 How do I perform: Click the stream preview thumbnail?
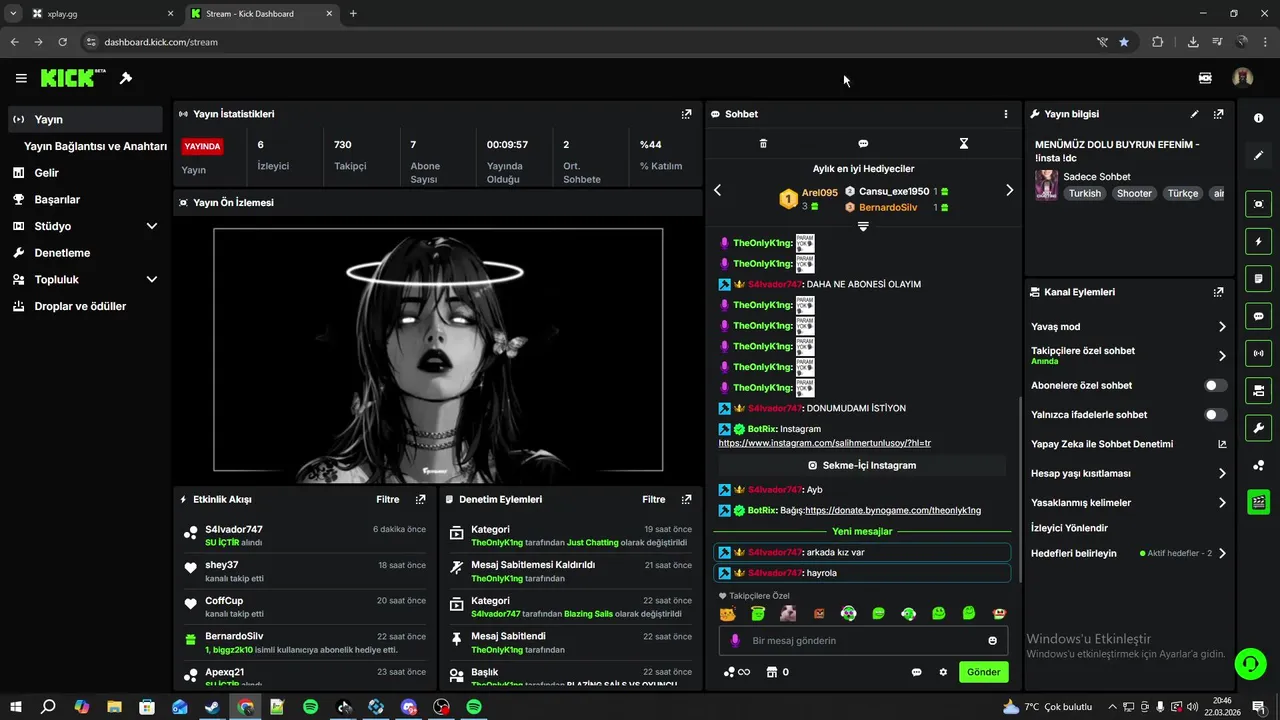click(438, 350)
